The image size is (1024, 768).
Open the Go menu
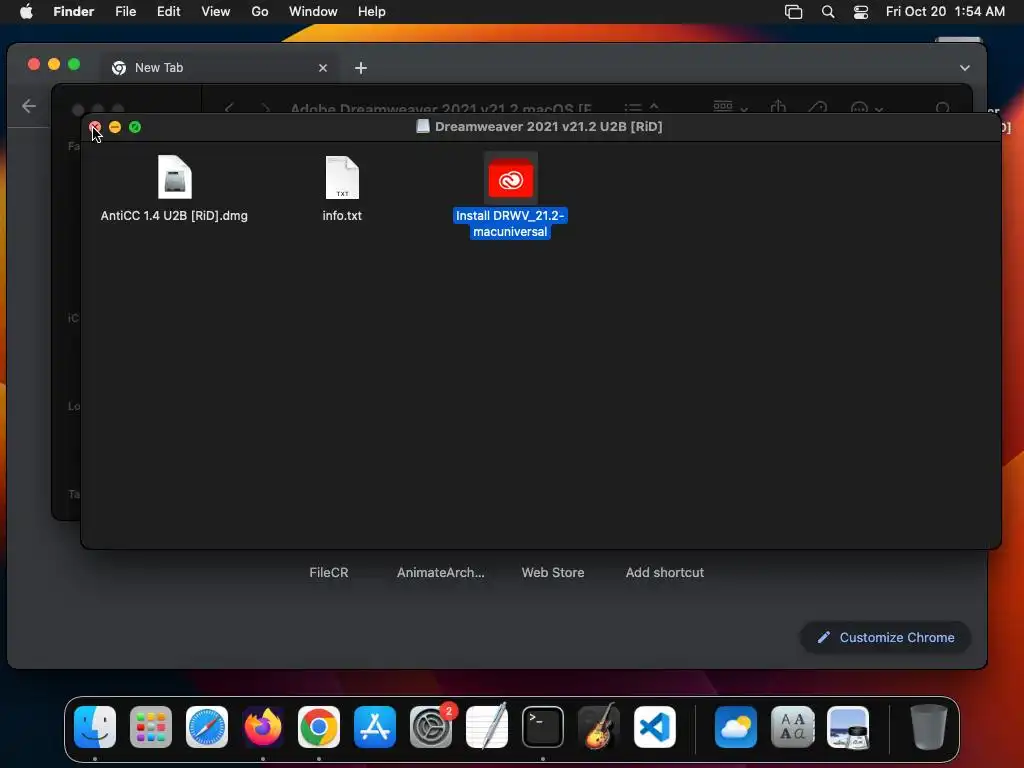click(x=260, y=12)
